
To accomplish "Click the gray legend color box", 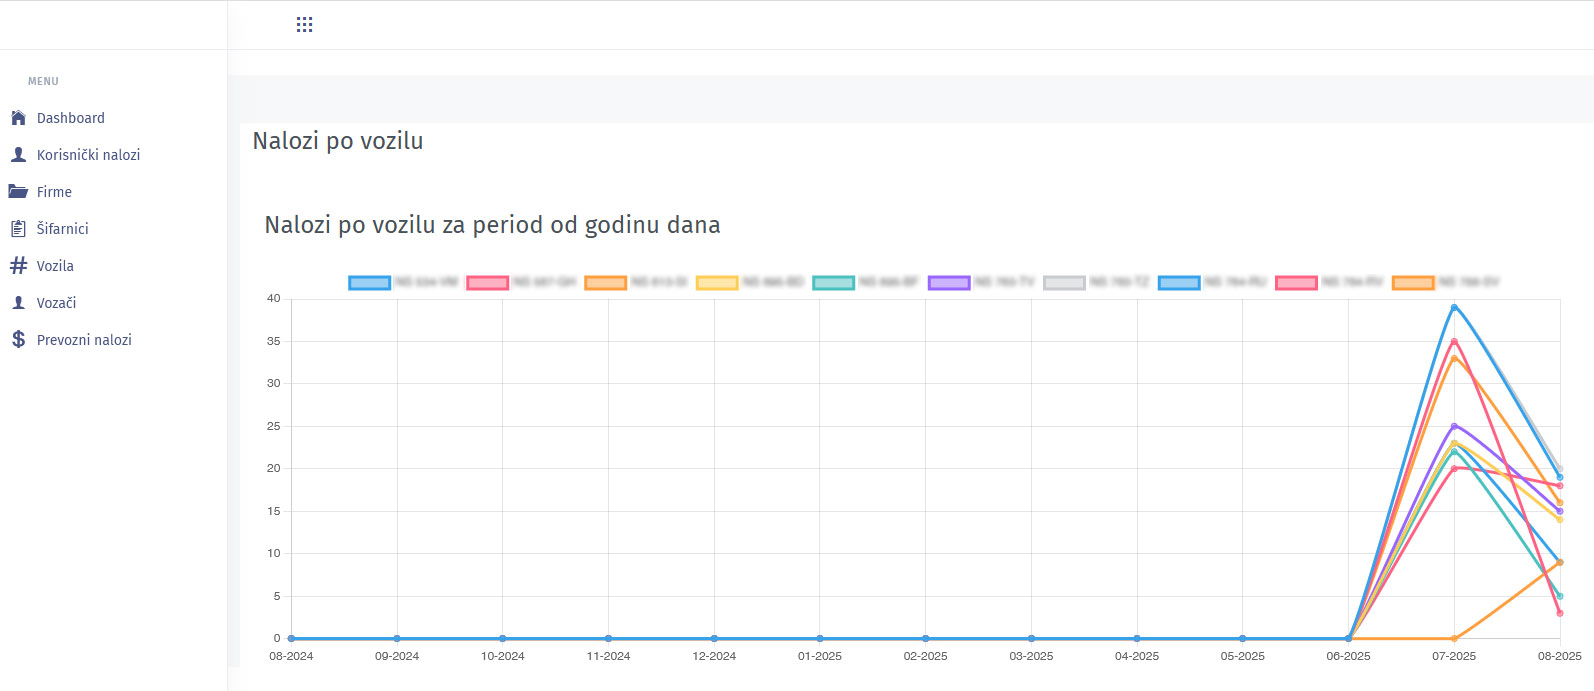I will (x=1064, y=283).
